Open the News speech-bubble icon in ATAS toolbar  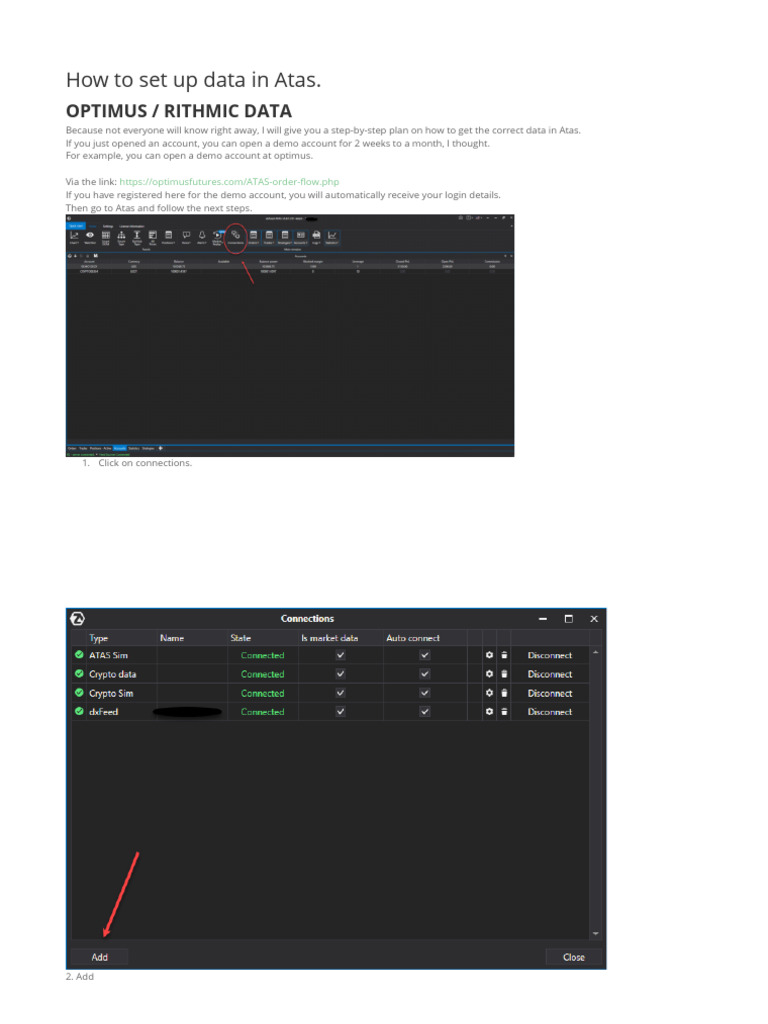pyautogui.click(x=186, y=235)
